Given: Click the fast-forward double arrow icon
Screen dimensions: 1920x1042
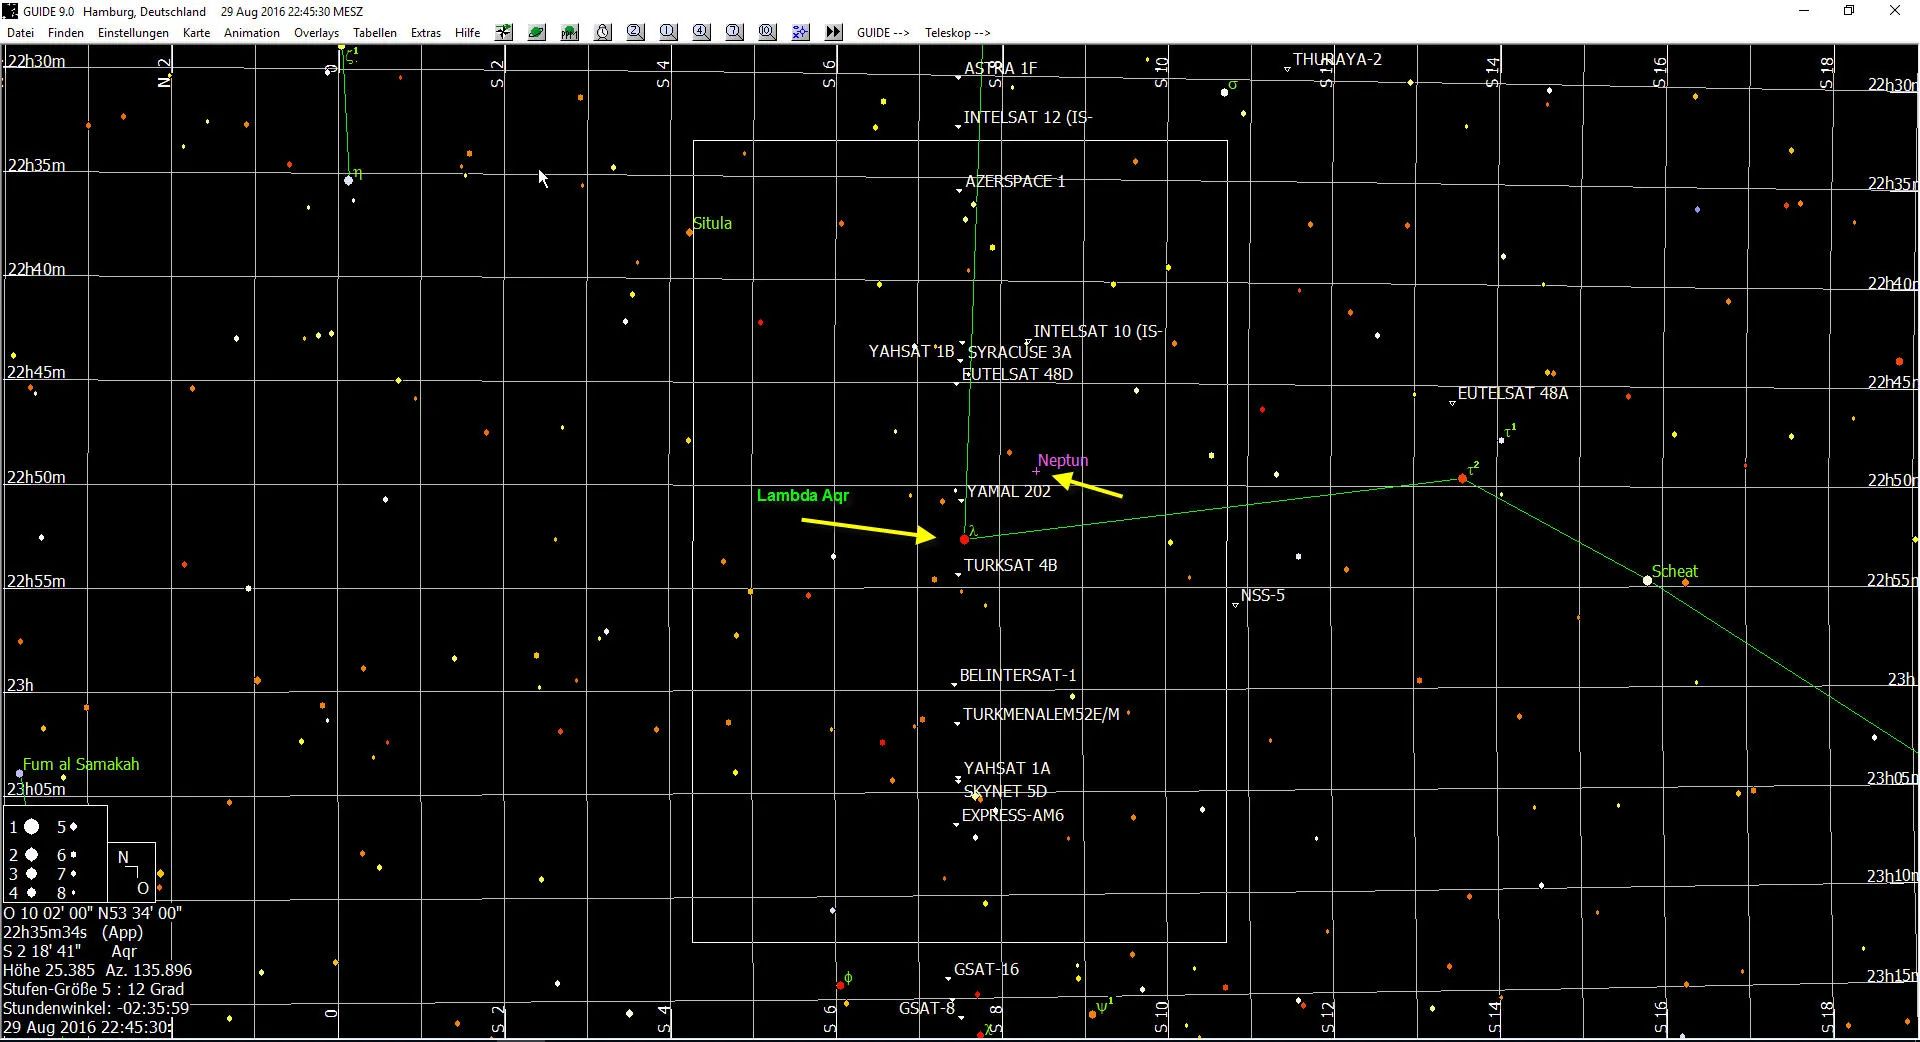Looking at the screenshot, I should click(833, 33).
